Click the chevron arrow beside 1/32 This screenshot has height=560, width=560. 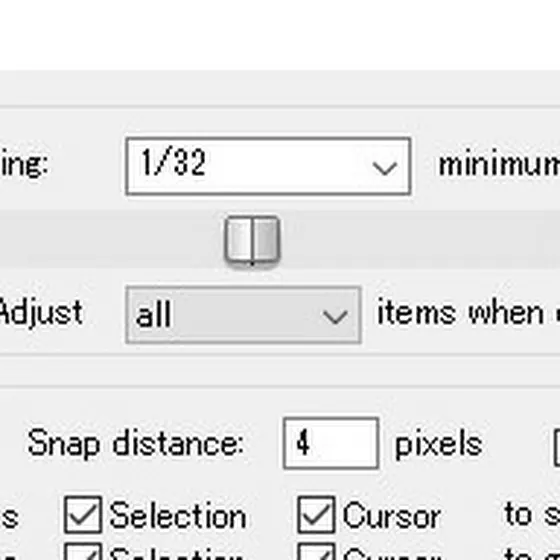click(x=385, y=168)
